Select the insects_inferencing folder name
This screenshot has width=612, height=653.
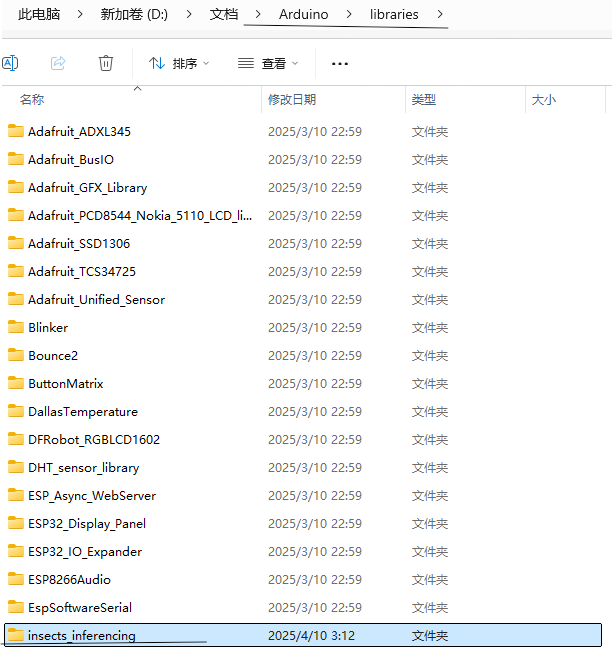click(x=82, y=636)
